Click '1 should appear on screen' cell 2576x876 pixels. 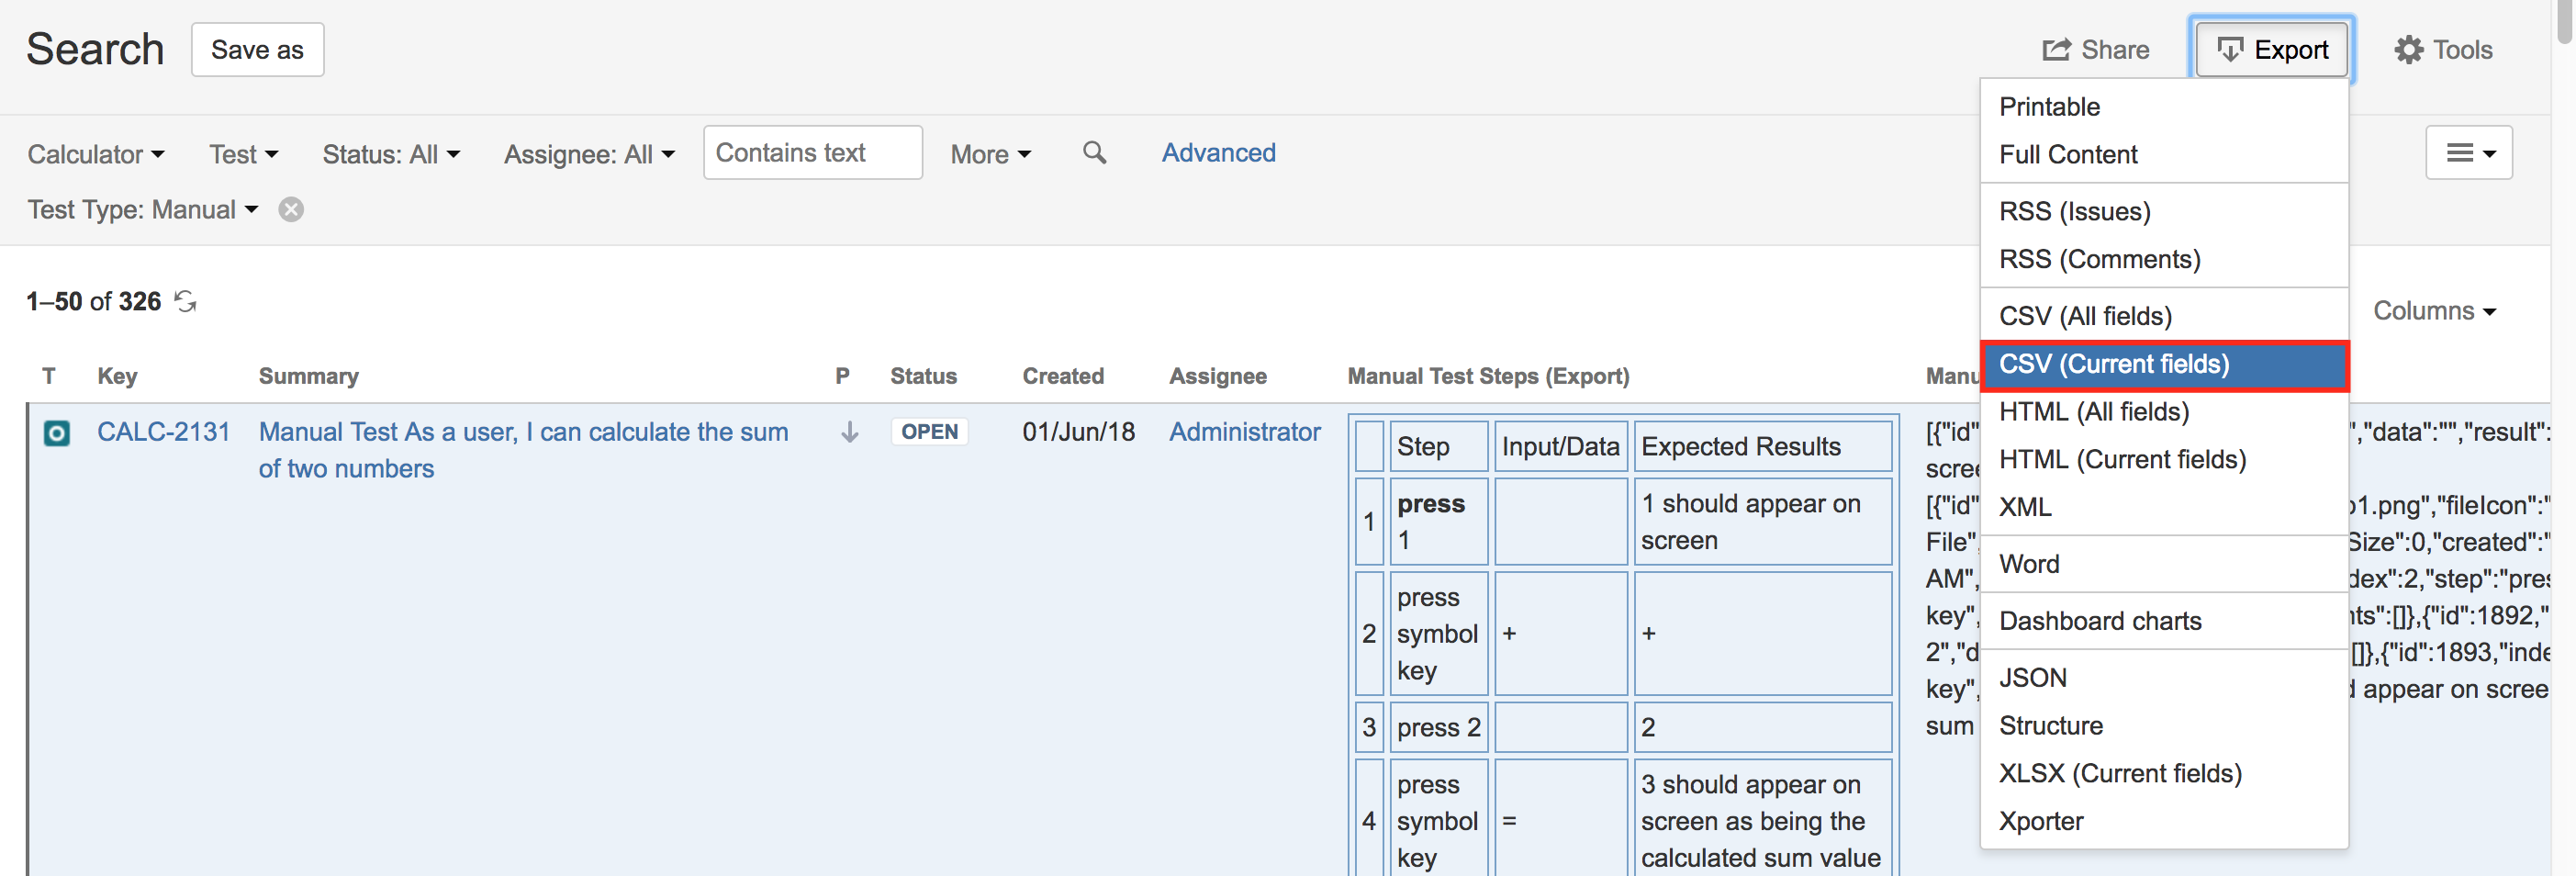point(1763,522)
